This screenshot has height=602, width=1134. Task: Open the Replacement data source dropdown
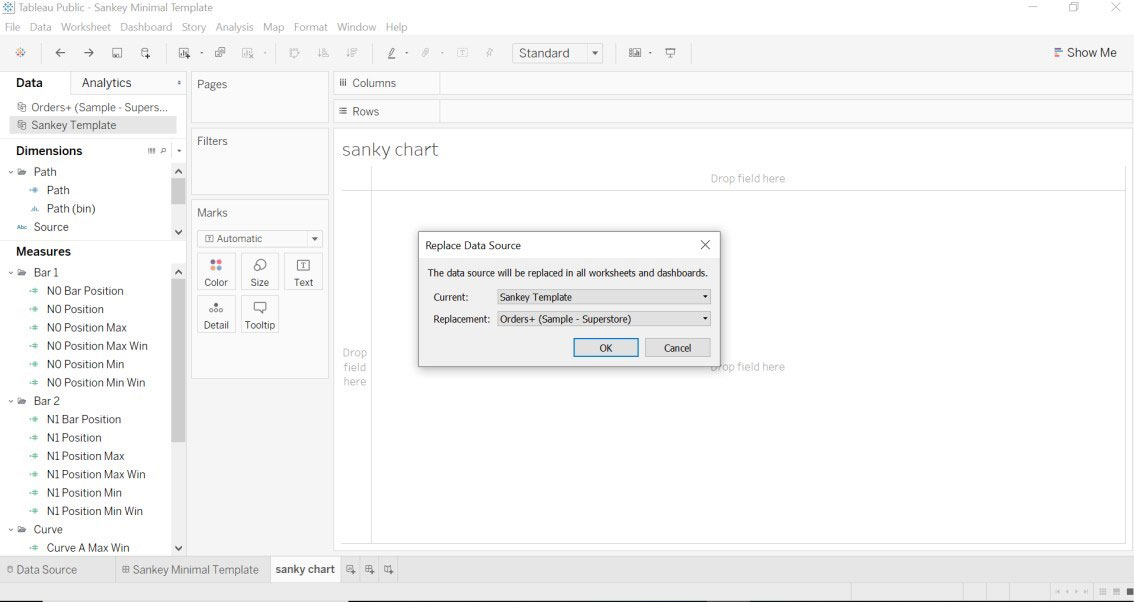click(705, 318)
